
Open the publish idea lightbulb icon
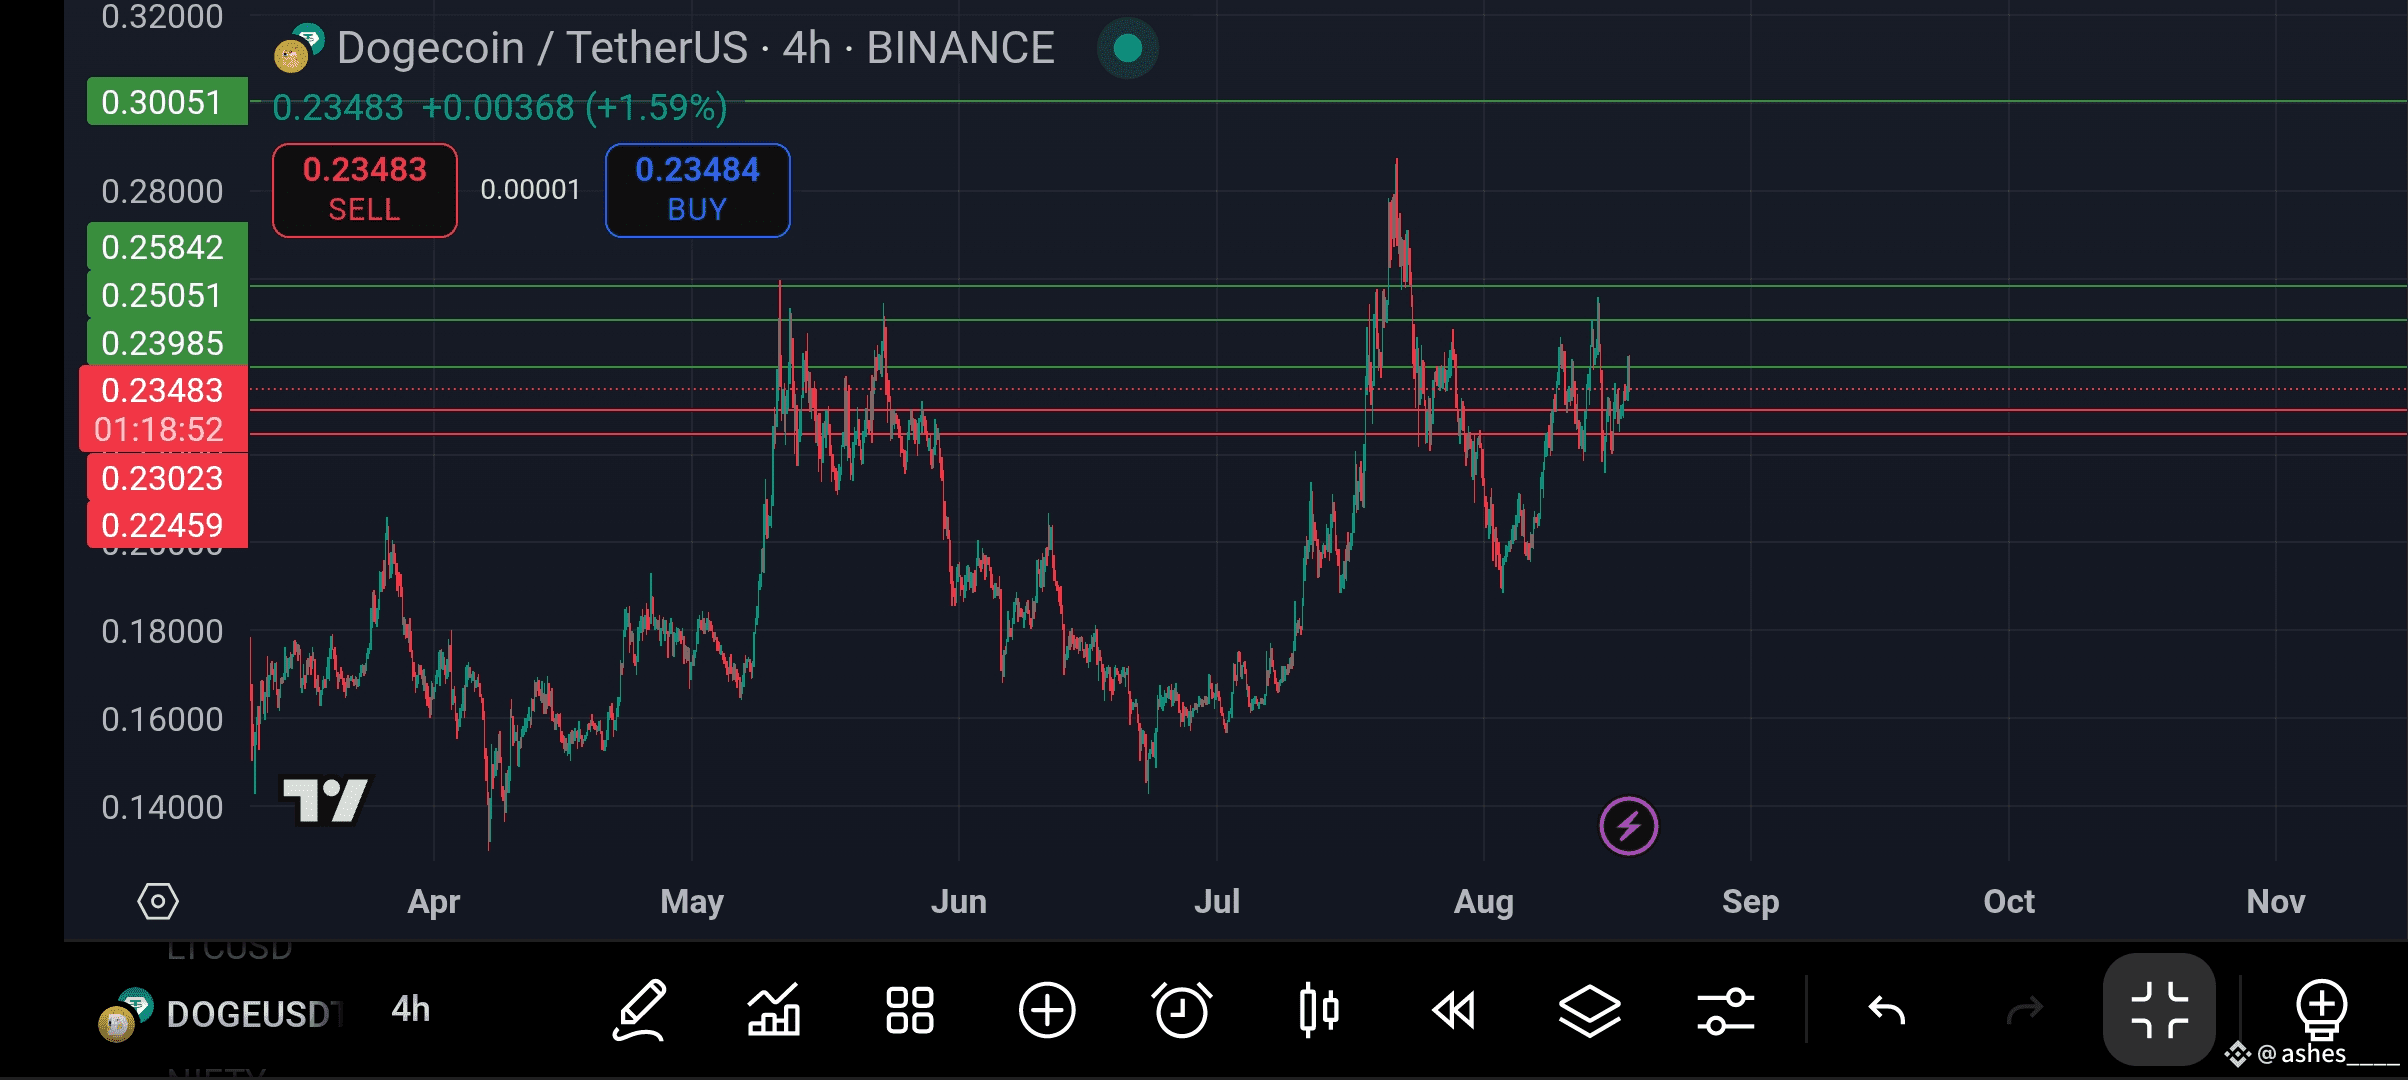2321,1010
